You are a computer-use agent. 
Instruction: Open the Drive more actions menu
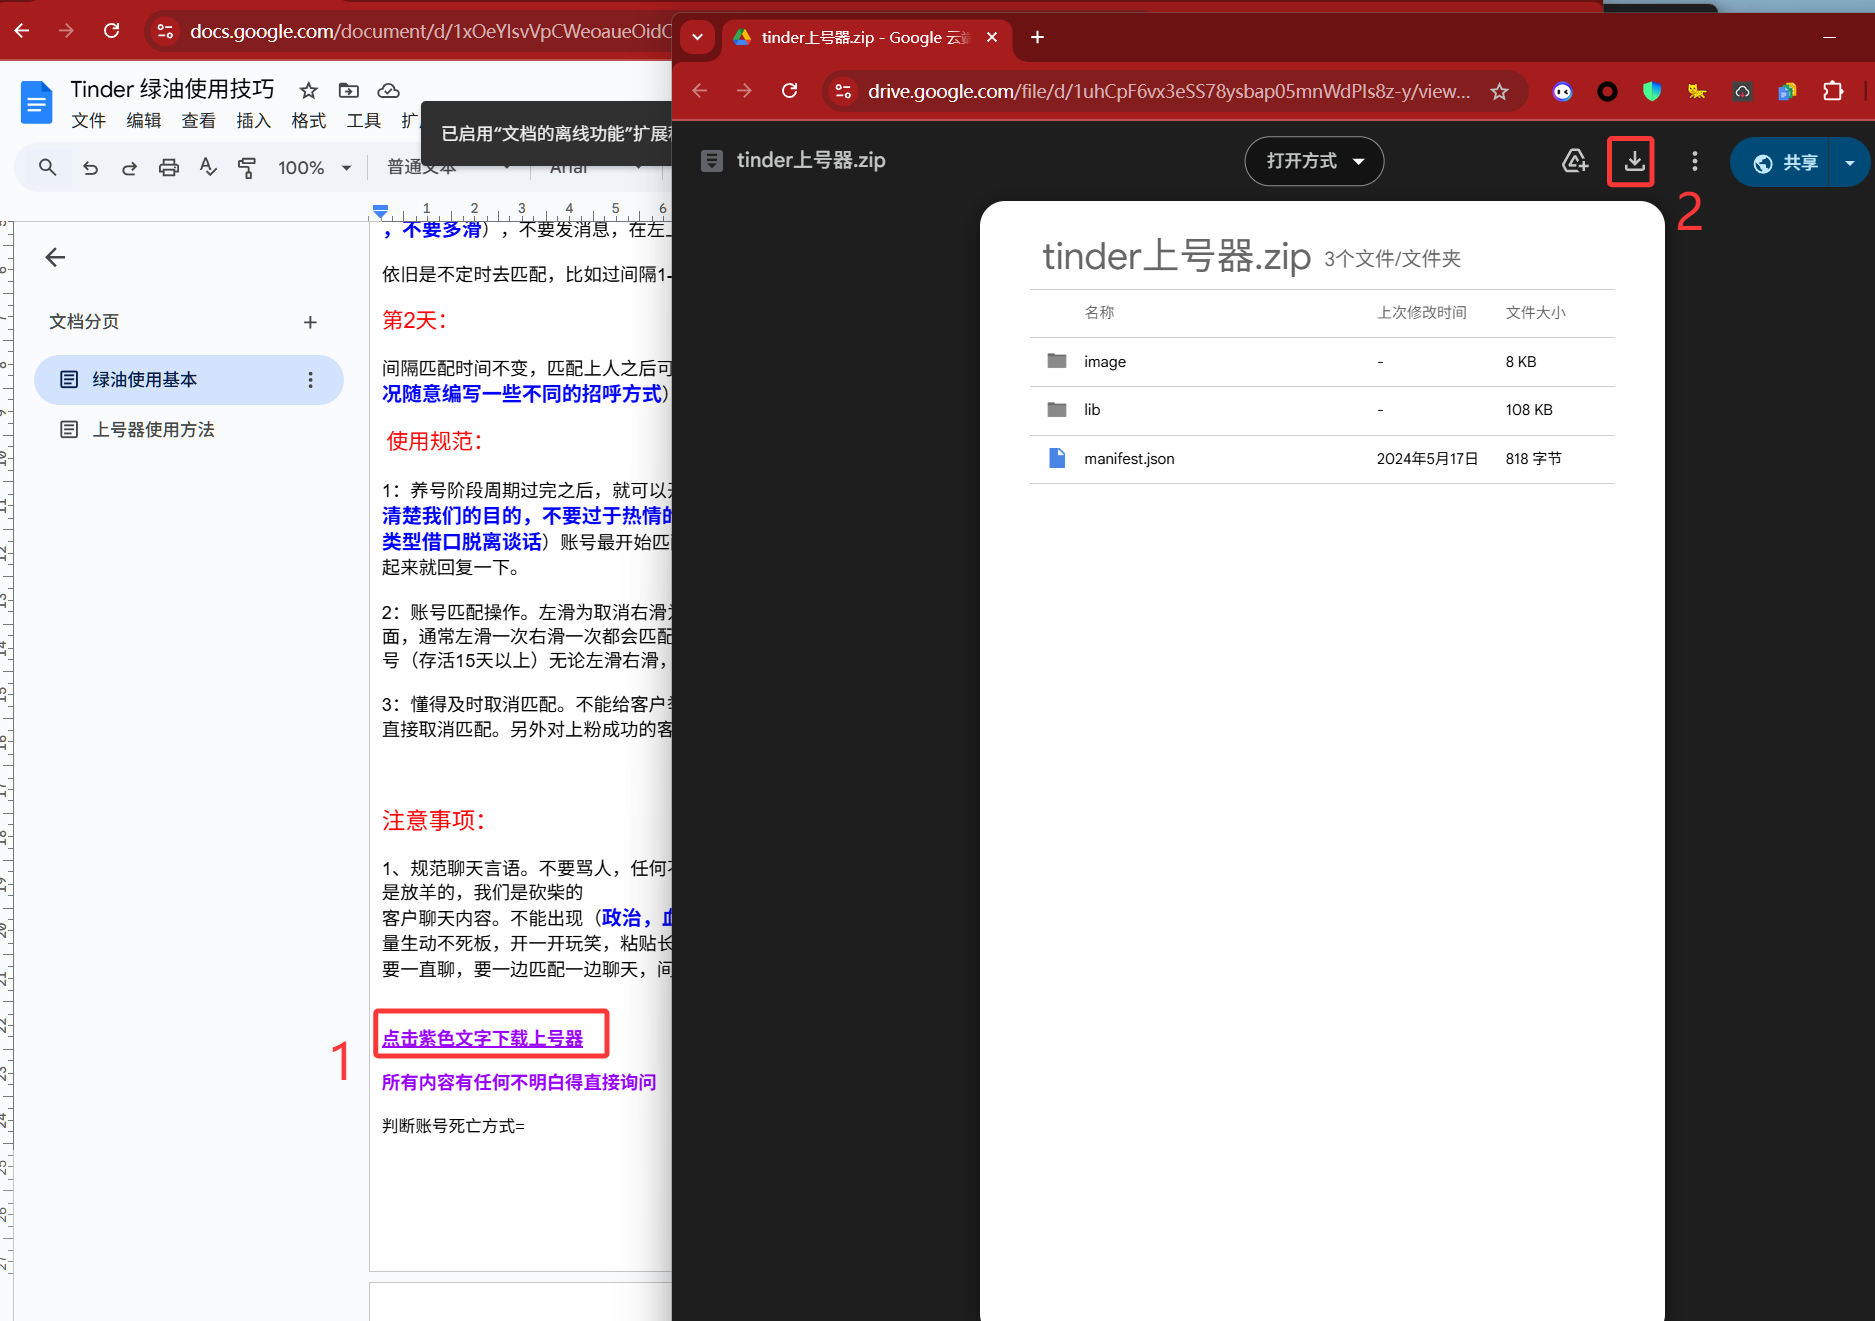[1694, 161]
